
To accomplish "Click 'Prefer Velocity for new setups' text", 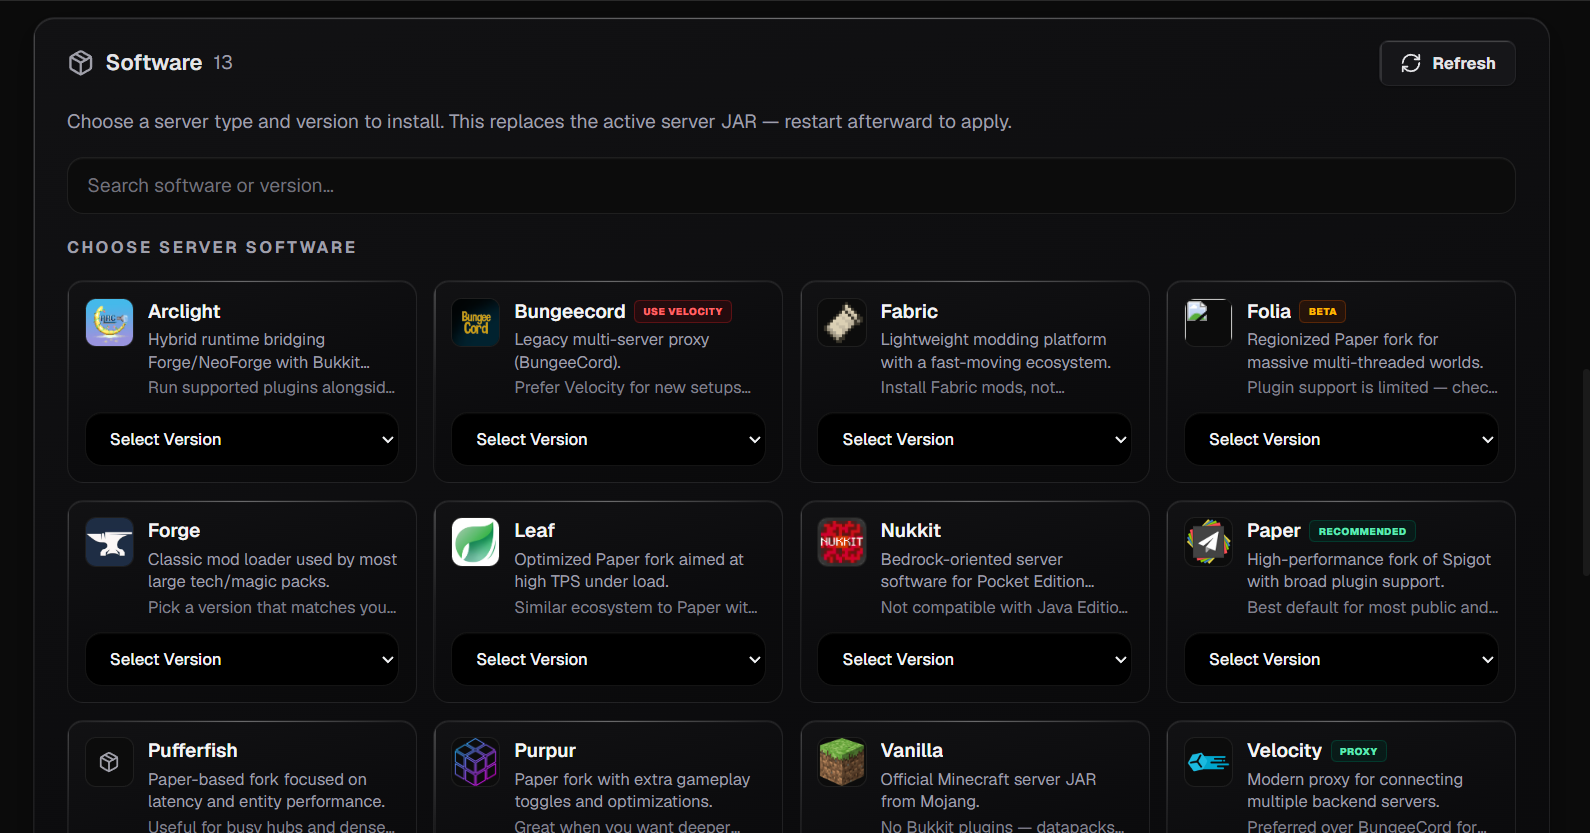I will pyautogui.click(x=632, y=387).
